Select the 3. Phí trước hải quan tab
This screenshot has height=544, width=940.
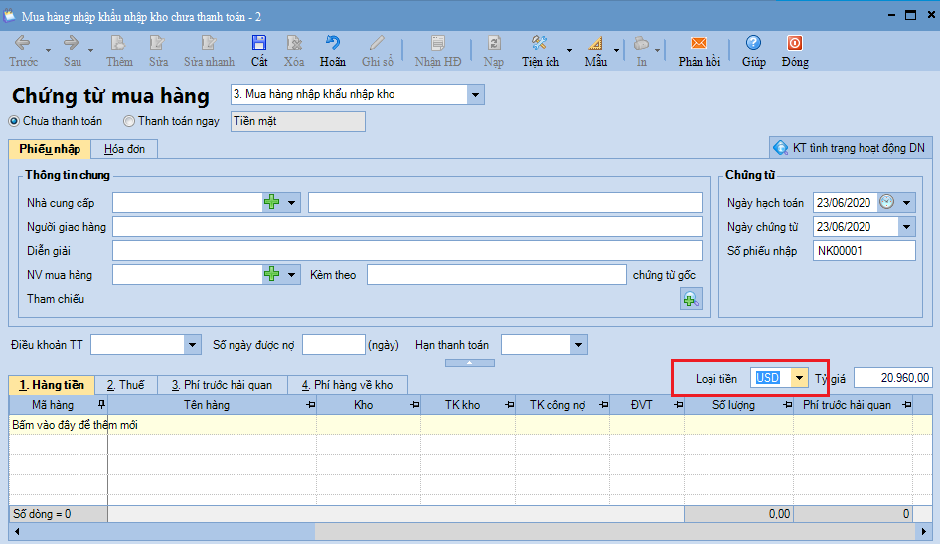(x=222, y=384)
